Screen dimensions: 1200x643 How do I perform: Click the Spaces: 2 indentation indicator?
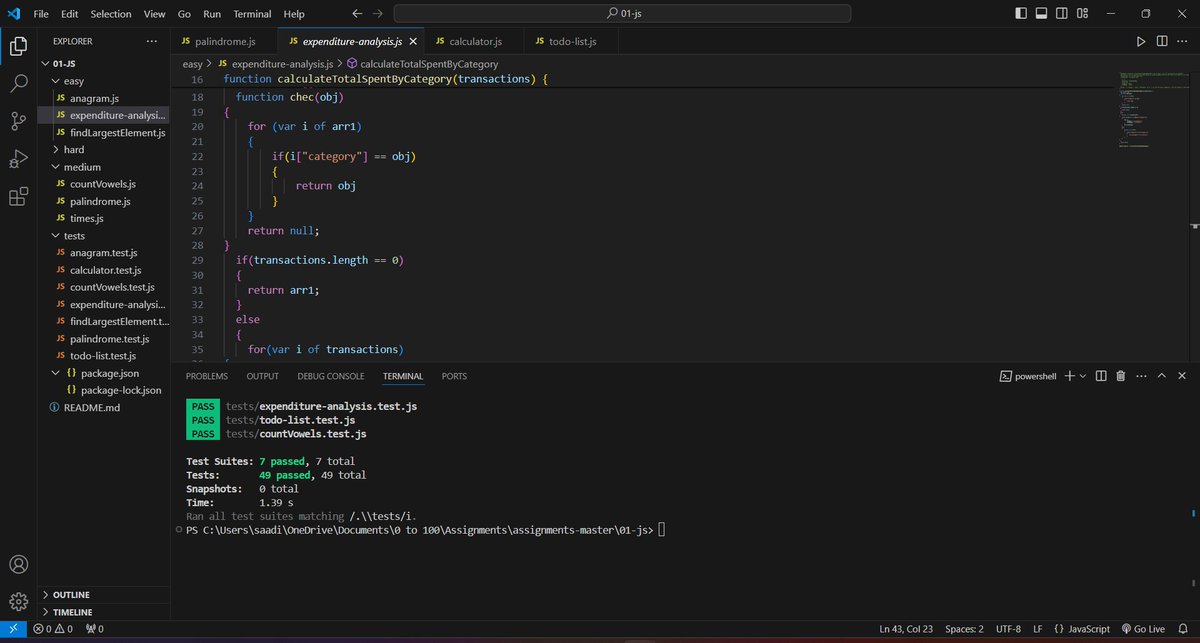[x=965, y=629]
